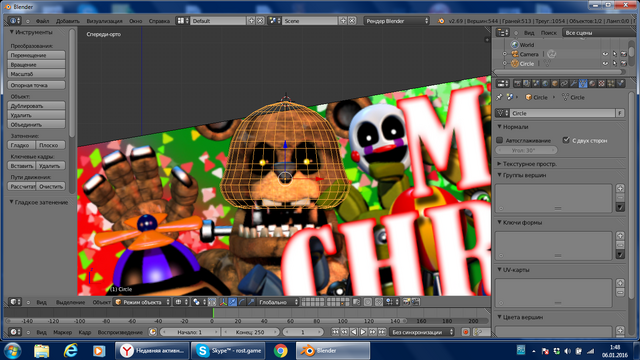The height and width of the screenshot is (360, 640).
Task: Click the Перемещение button
Action: (36, 55)
